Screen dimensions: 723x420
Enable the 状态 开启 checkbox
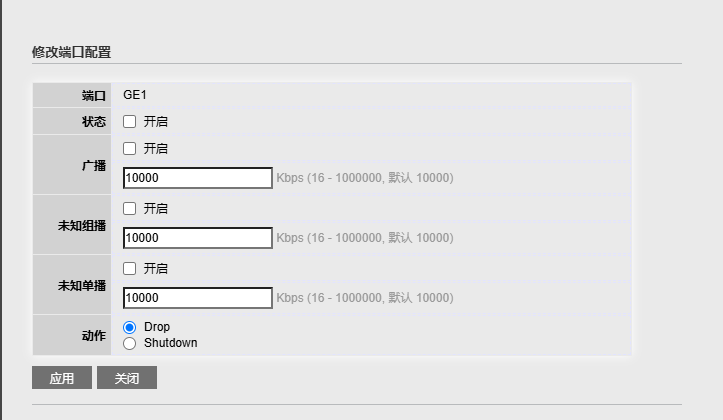pos(130,122)
